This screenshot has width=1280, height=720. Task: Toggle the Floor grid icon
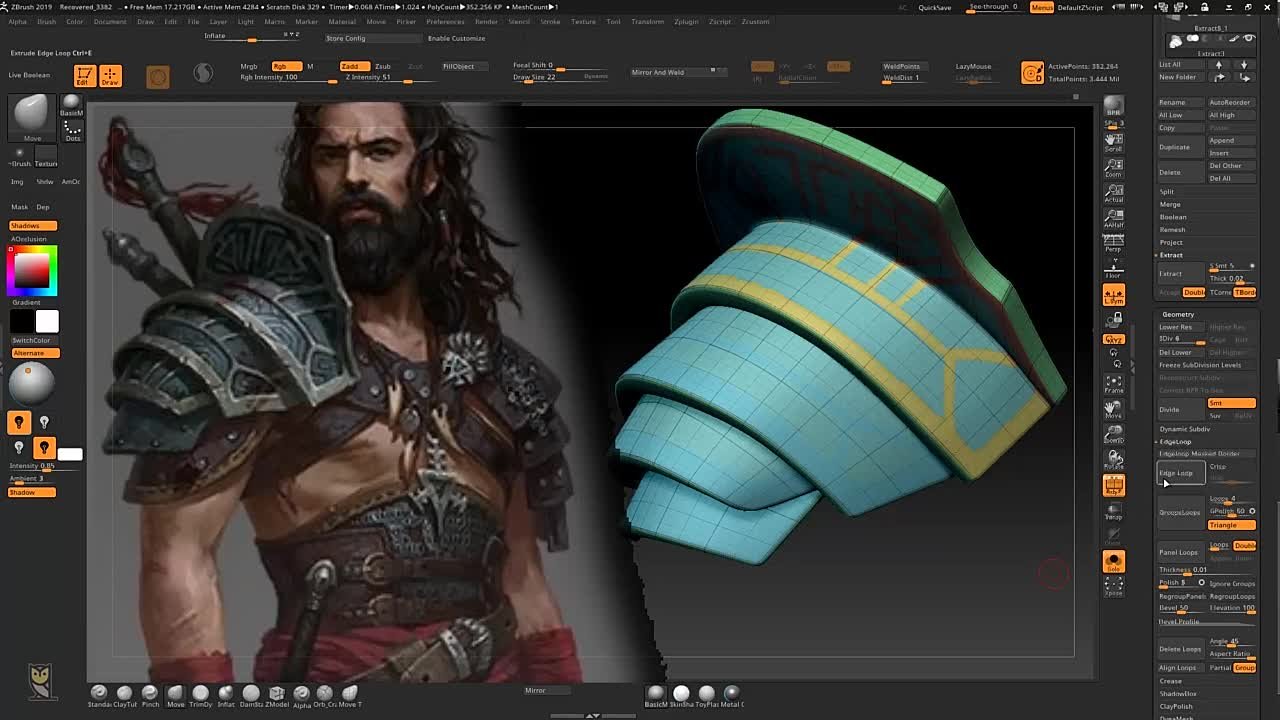coord(1113,268)
